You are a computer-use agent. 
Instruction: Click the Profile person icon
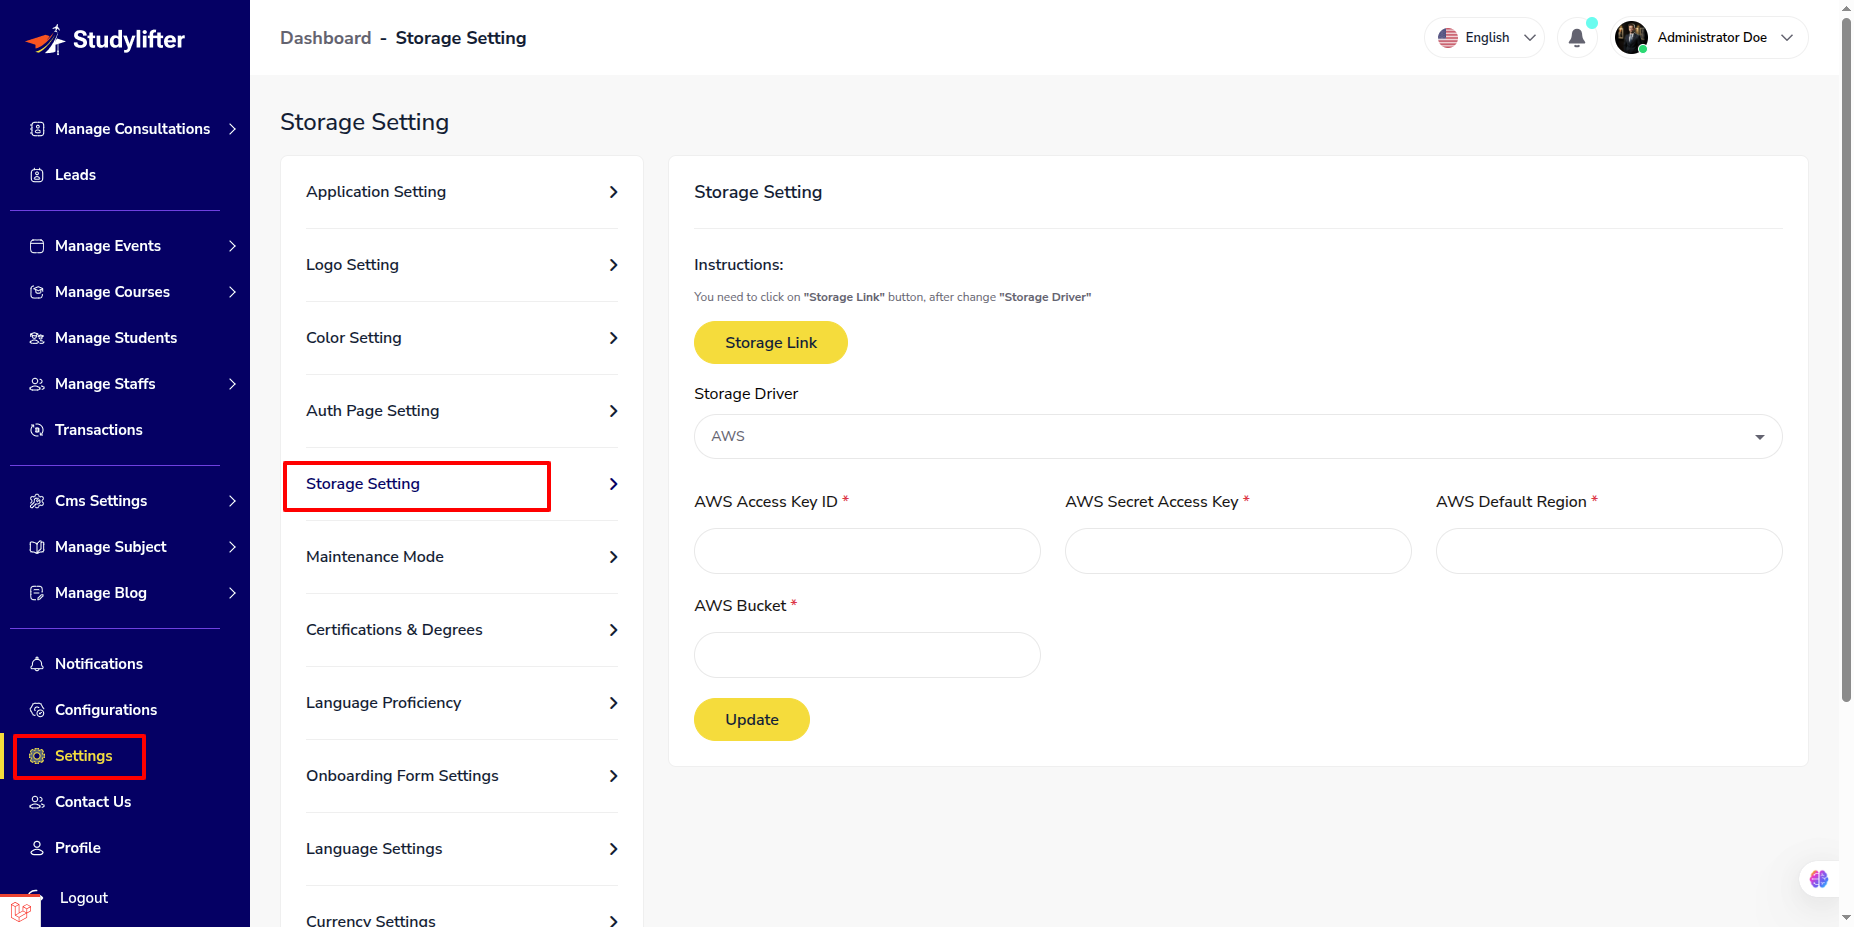[37, 848]
